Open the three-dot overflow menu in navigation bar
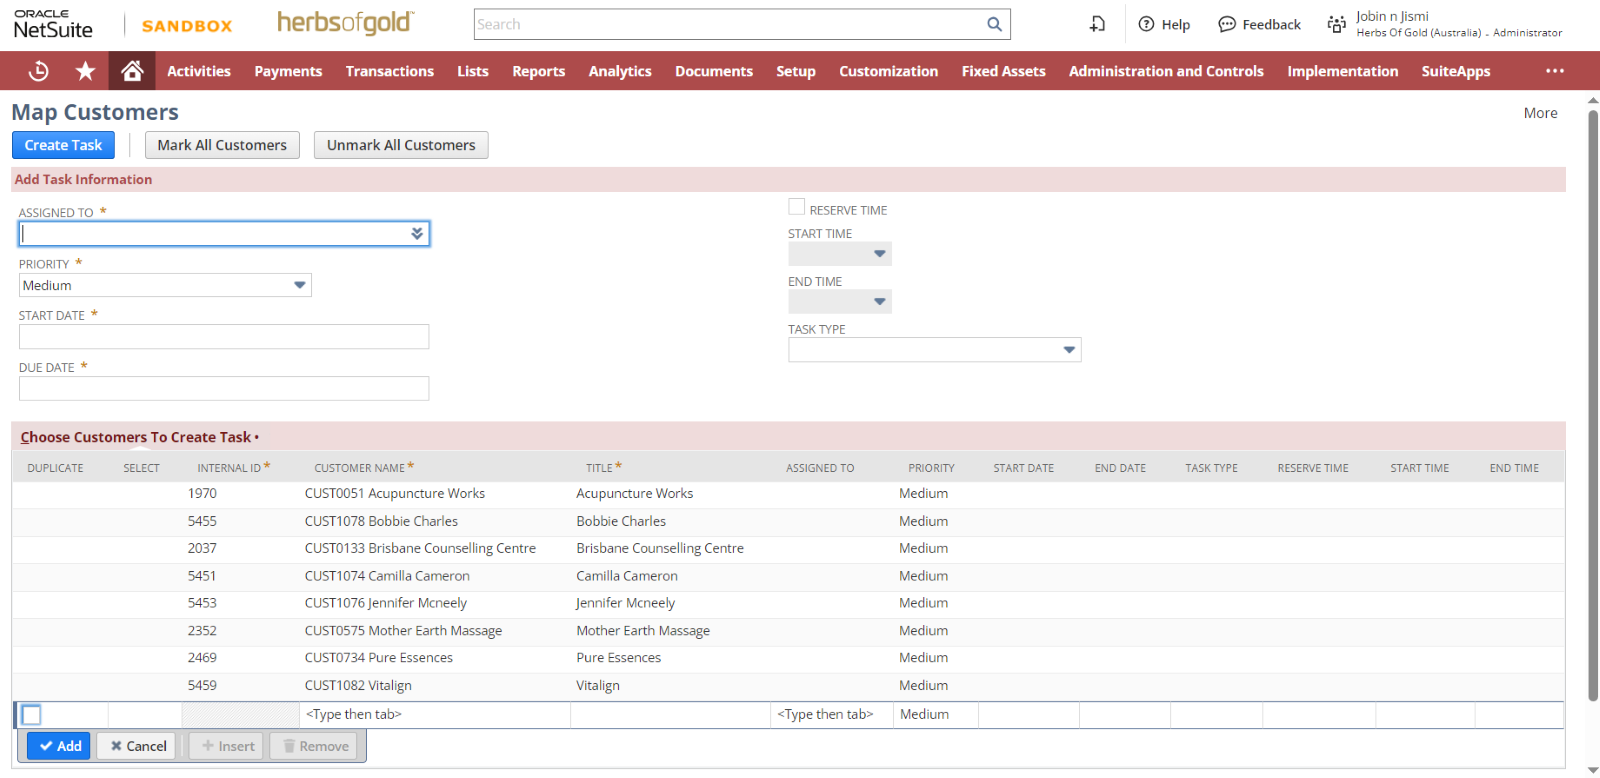Viewport: 1600px width, 778px height. (1554, 71)
